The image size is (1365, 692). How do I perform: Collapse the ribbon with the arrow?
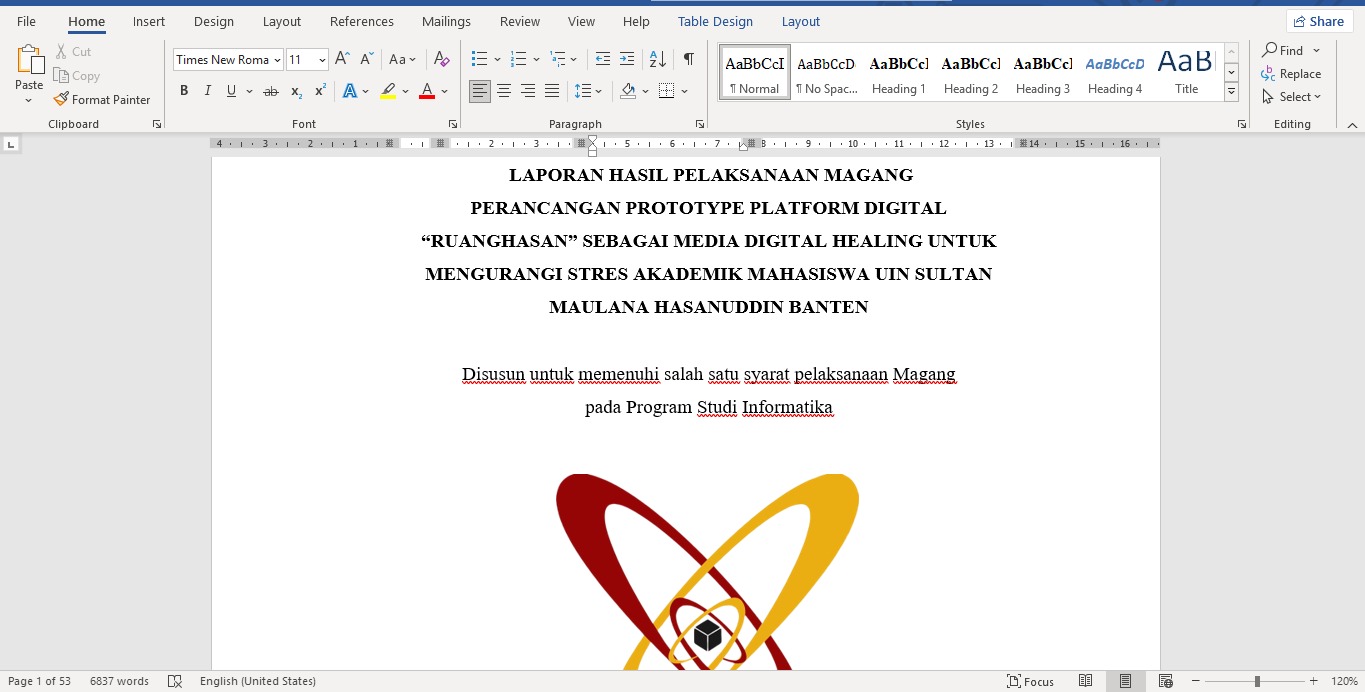pos(1352,124)
